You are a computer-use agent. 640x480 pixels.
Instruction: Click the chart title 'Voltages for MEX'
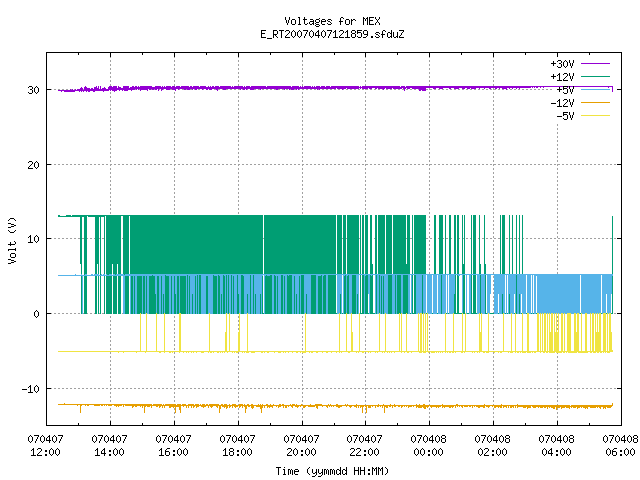(x=332, y=21)
